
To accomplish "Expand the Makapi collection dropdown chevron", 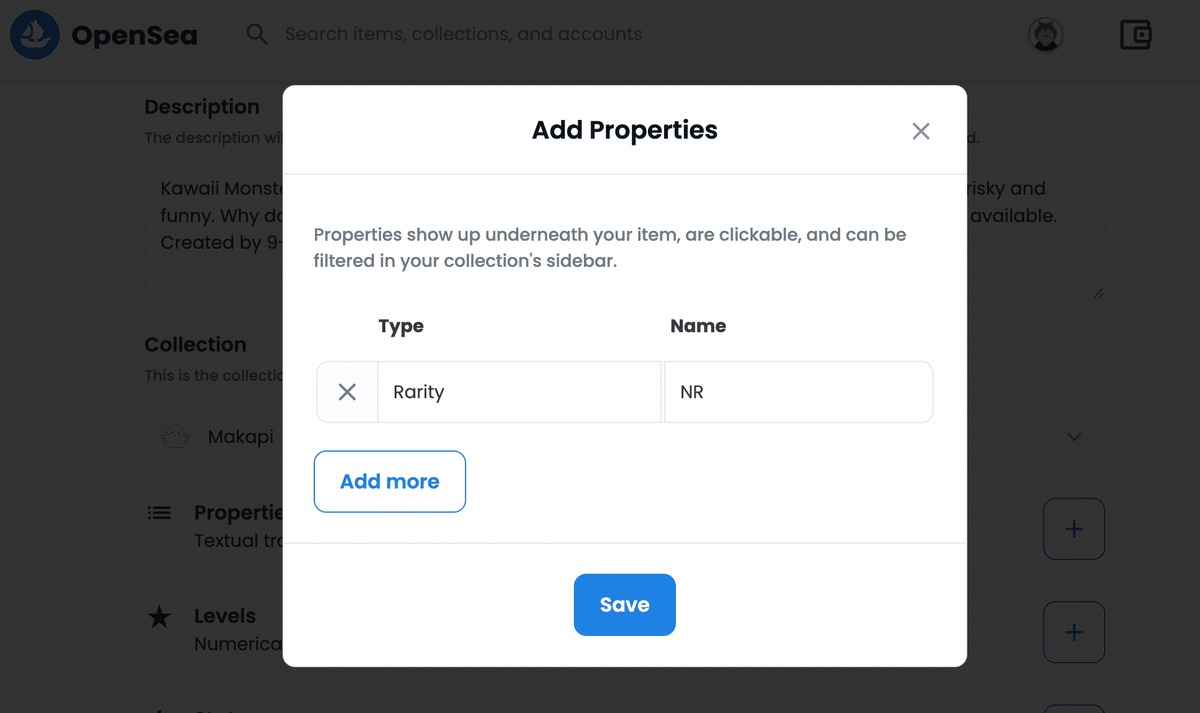I will coord(1074,437).
